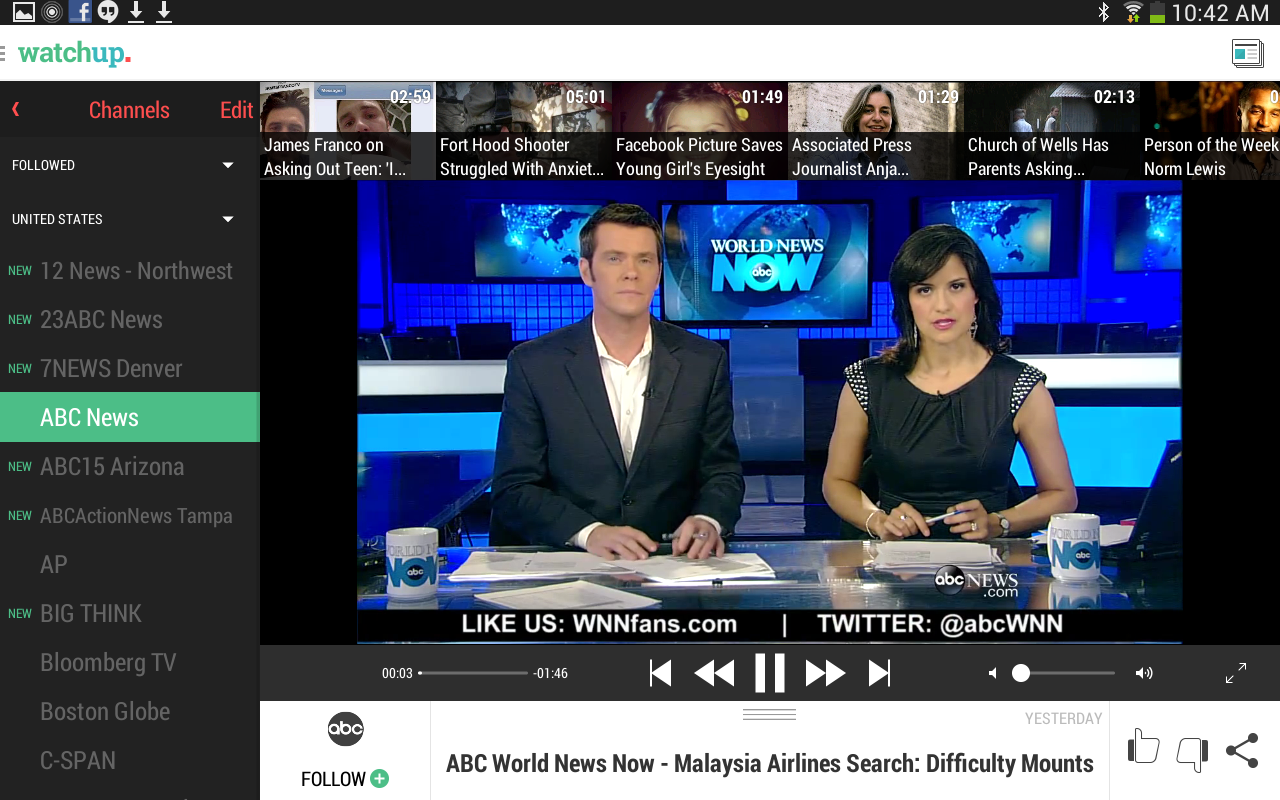Fast forward the video
This screenshot has height=800, width=1280.
[826, 673]
